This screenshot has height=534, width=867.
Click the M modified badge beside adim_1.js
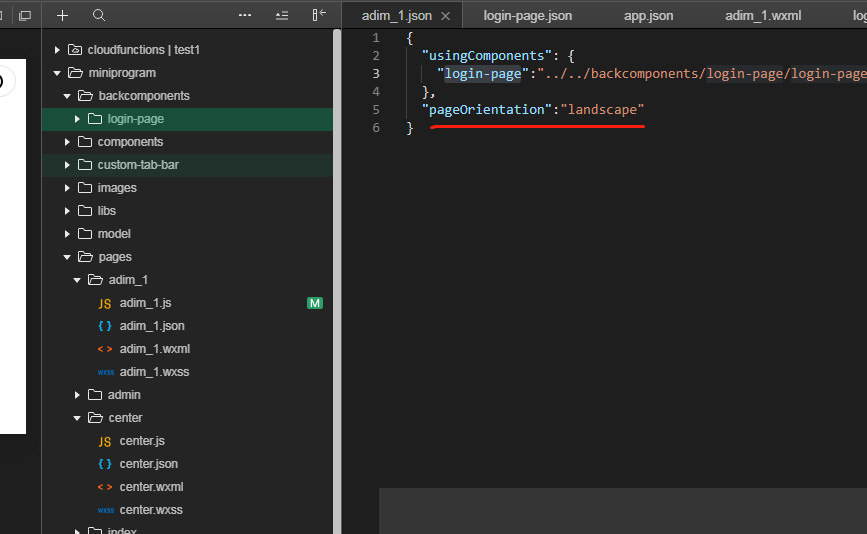314,303
